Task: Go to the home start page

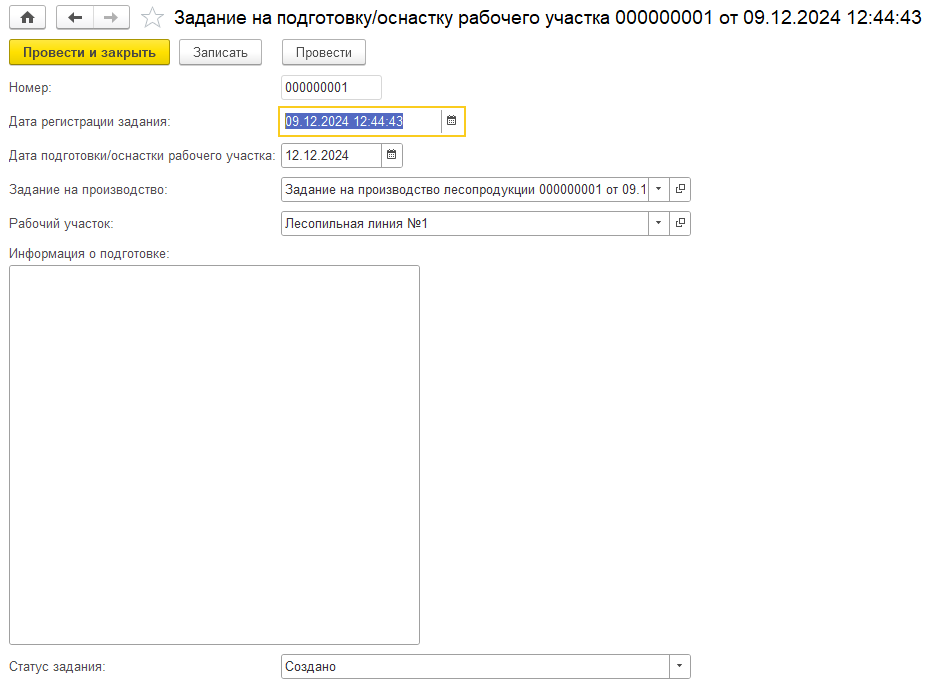Action: click(x=27, y=17)
